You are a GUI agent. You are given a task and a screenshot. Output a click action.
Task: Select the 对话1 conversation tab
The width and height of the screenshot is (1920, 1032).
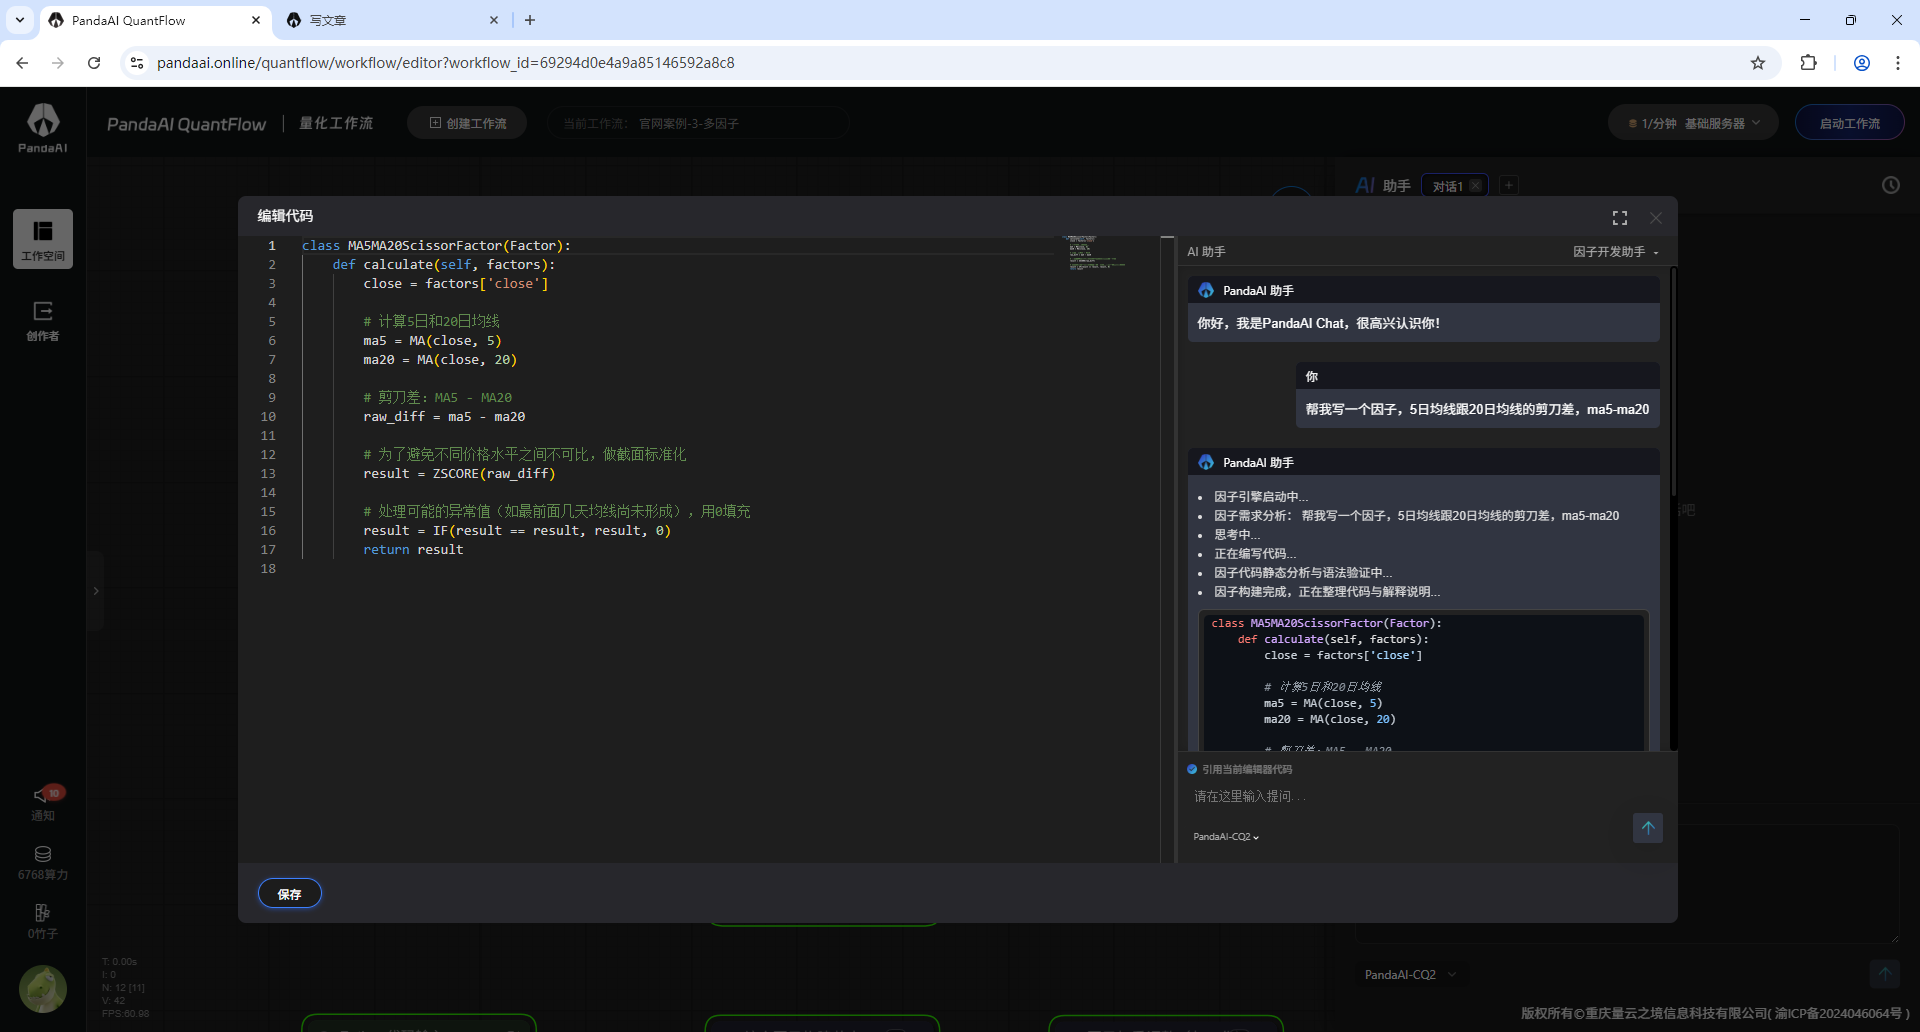click(1447, 186)
